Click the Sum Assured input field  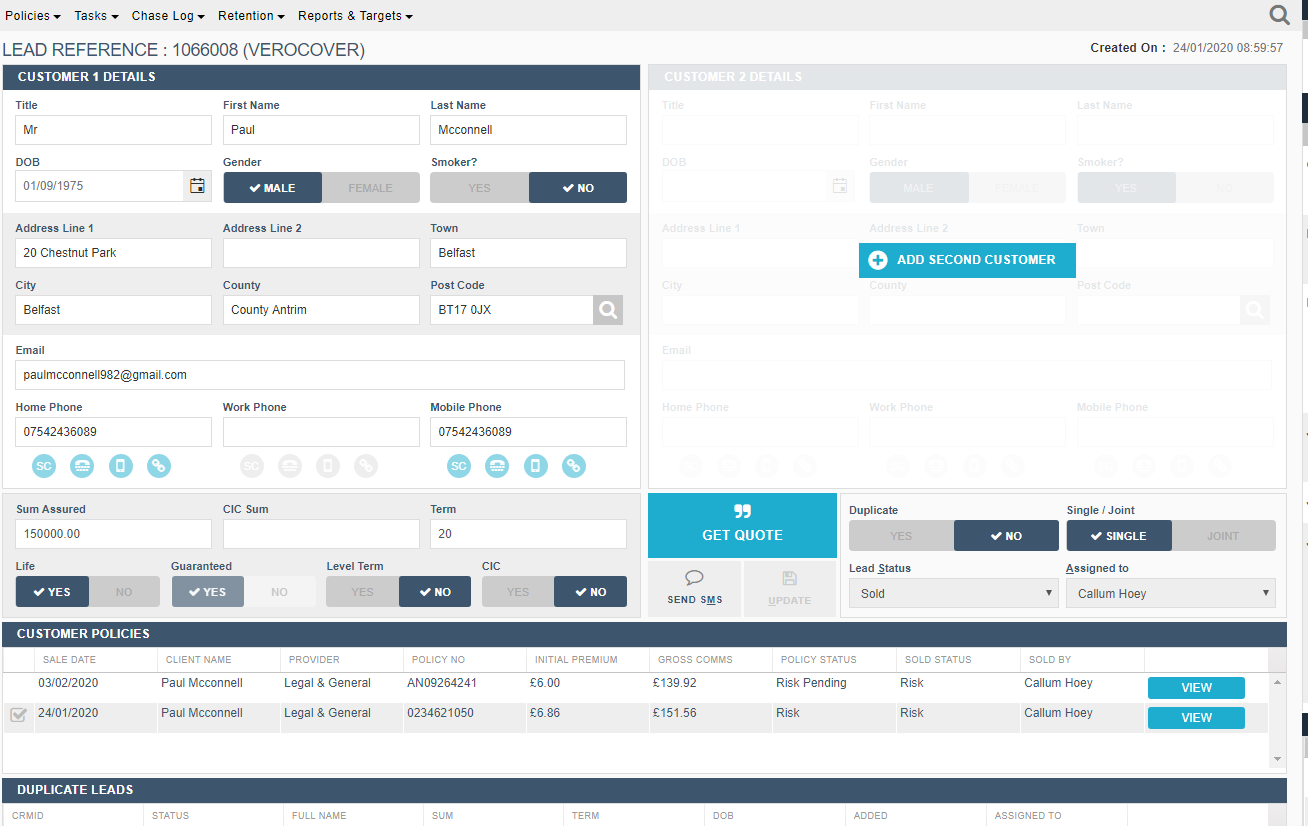click(x=113, y=534)
